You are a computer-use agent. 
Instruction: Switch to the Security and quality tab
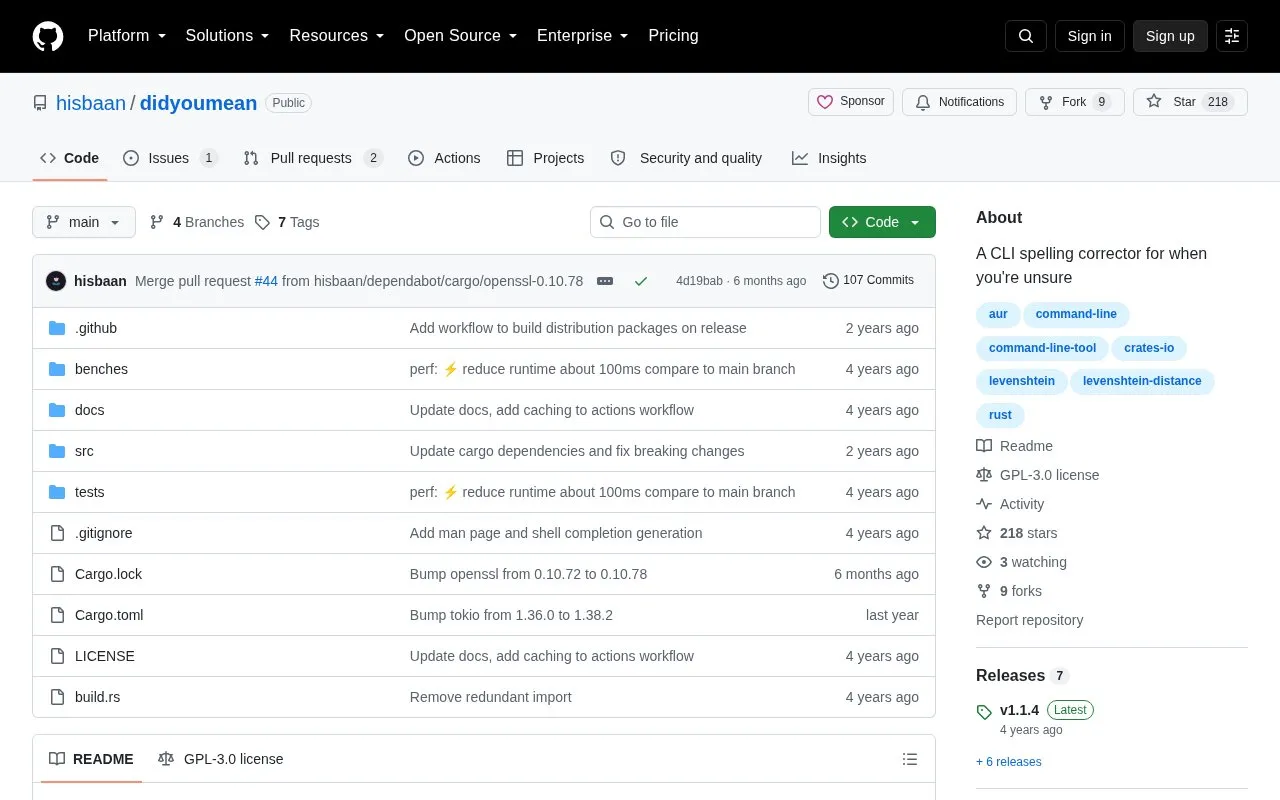click(686, 158)
